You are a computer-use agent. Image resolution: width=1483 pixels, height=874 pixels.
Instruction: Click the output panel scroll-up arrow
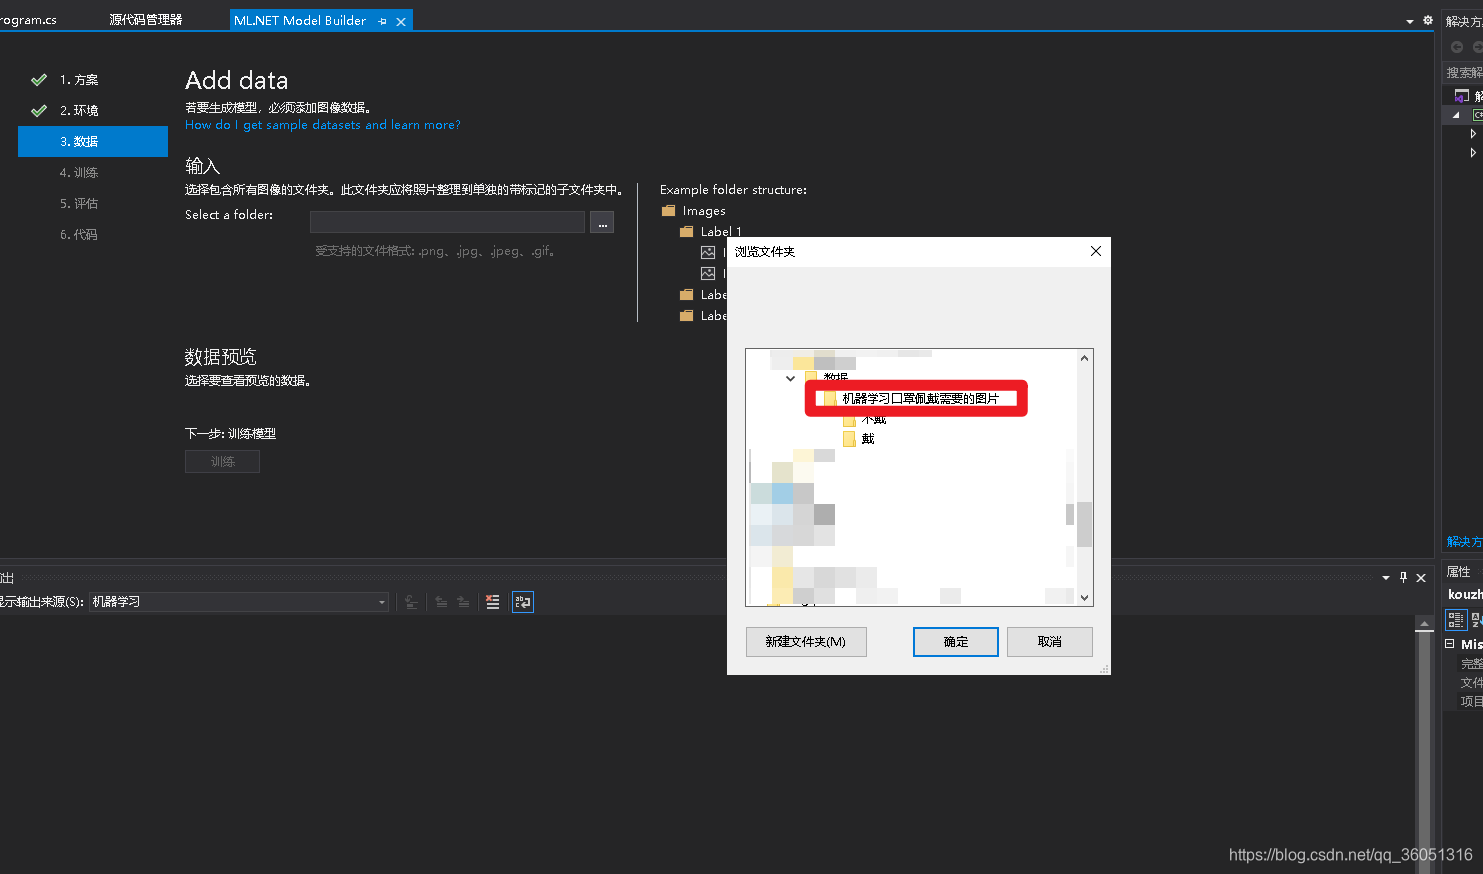[1425, 623]
